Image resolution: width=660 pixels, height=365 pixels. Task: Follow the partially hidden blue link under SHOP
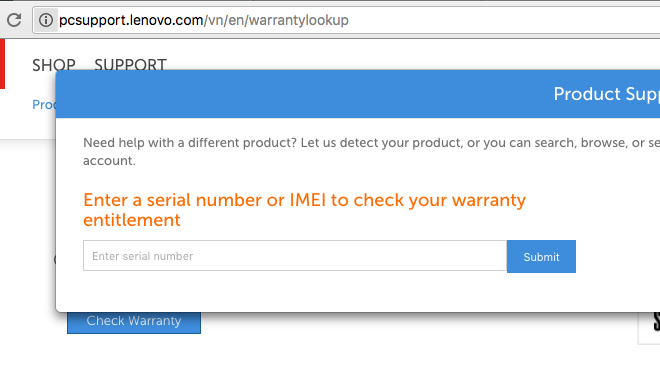click(44, 104)
